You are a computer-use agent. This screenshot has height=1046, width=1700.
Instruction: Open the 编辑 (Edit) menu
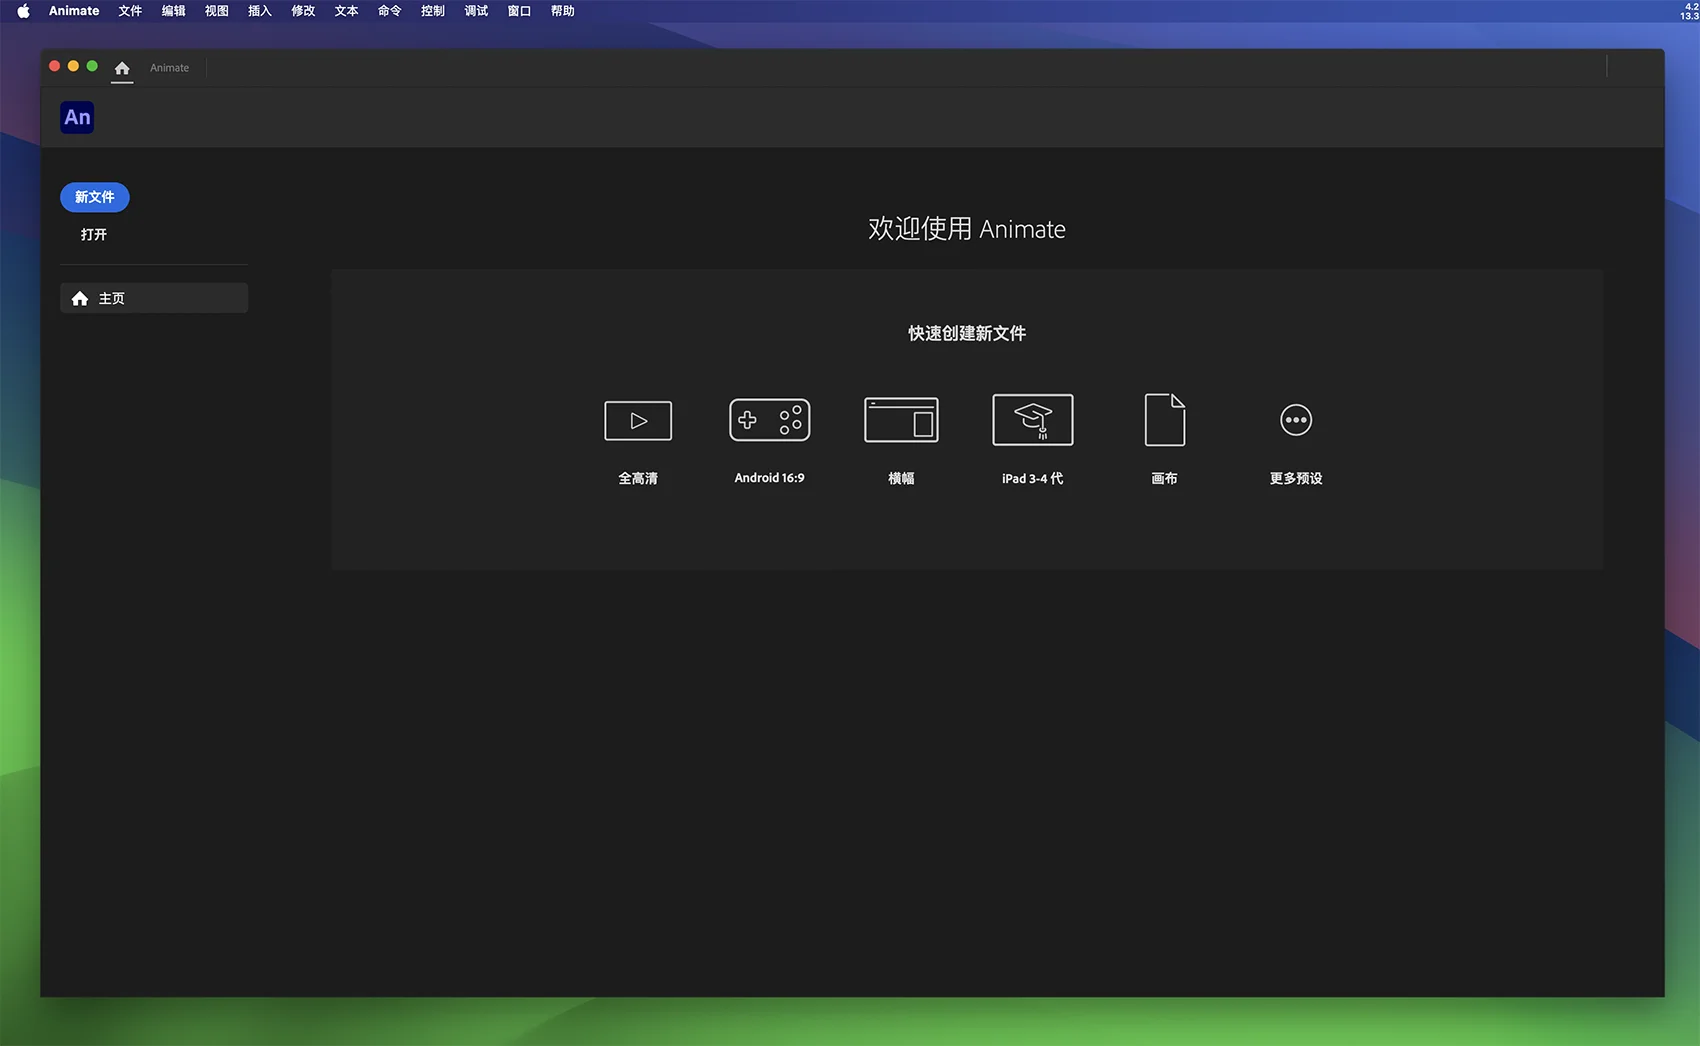pyautogui.click(x=174, y=11)
